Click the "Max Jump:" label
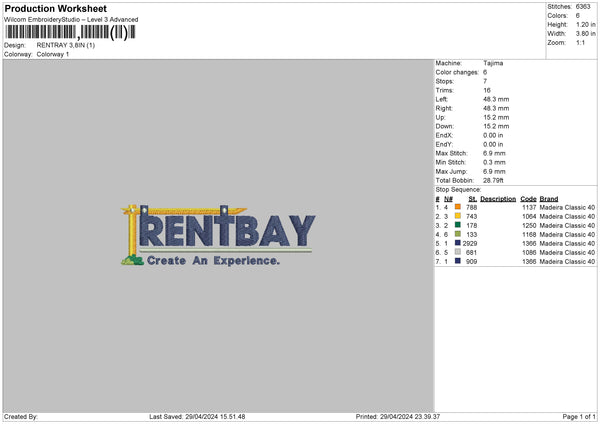The width and height of the screenshot is (600, 424). (451, 171)
